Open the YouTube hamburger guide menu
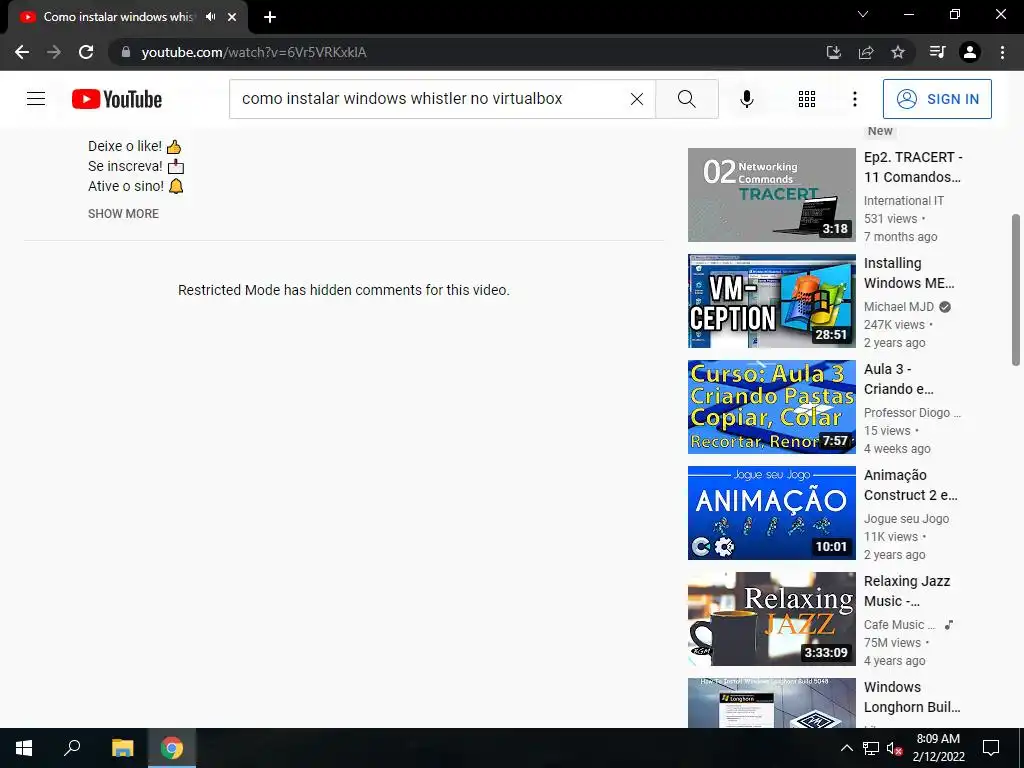This screenshot has height=768, width=1024. point(36,99)
